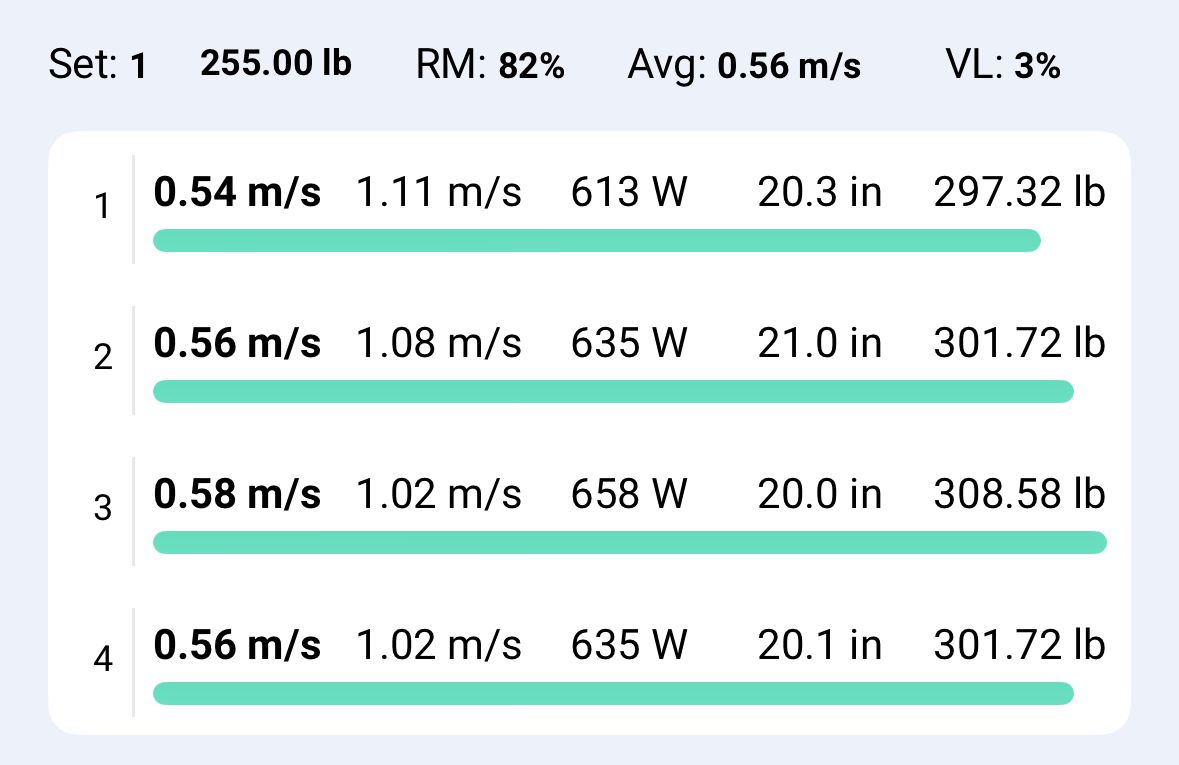This screenshot has width=1179, height=765.
Task: Open the RM: 82% indicator
Action: tap(489, 65)
